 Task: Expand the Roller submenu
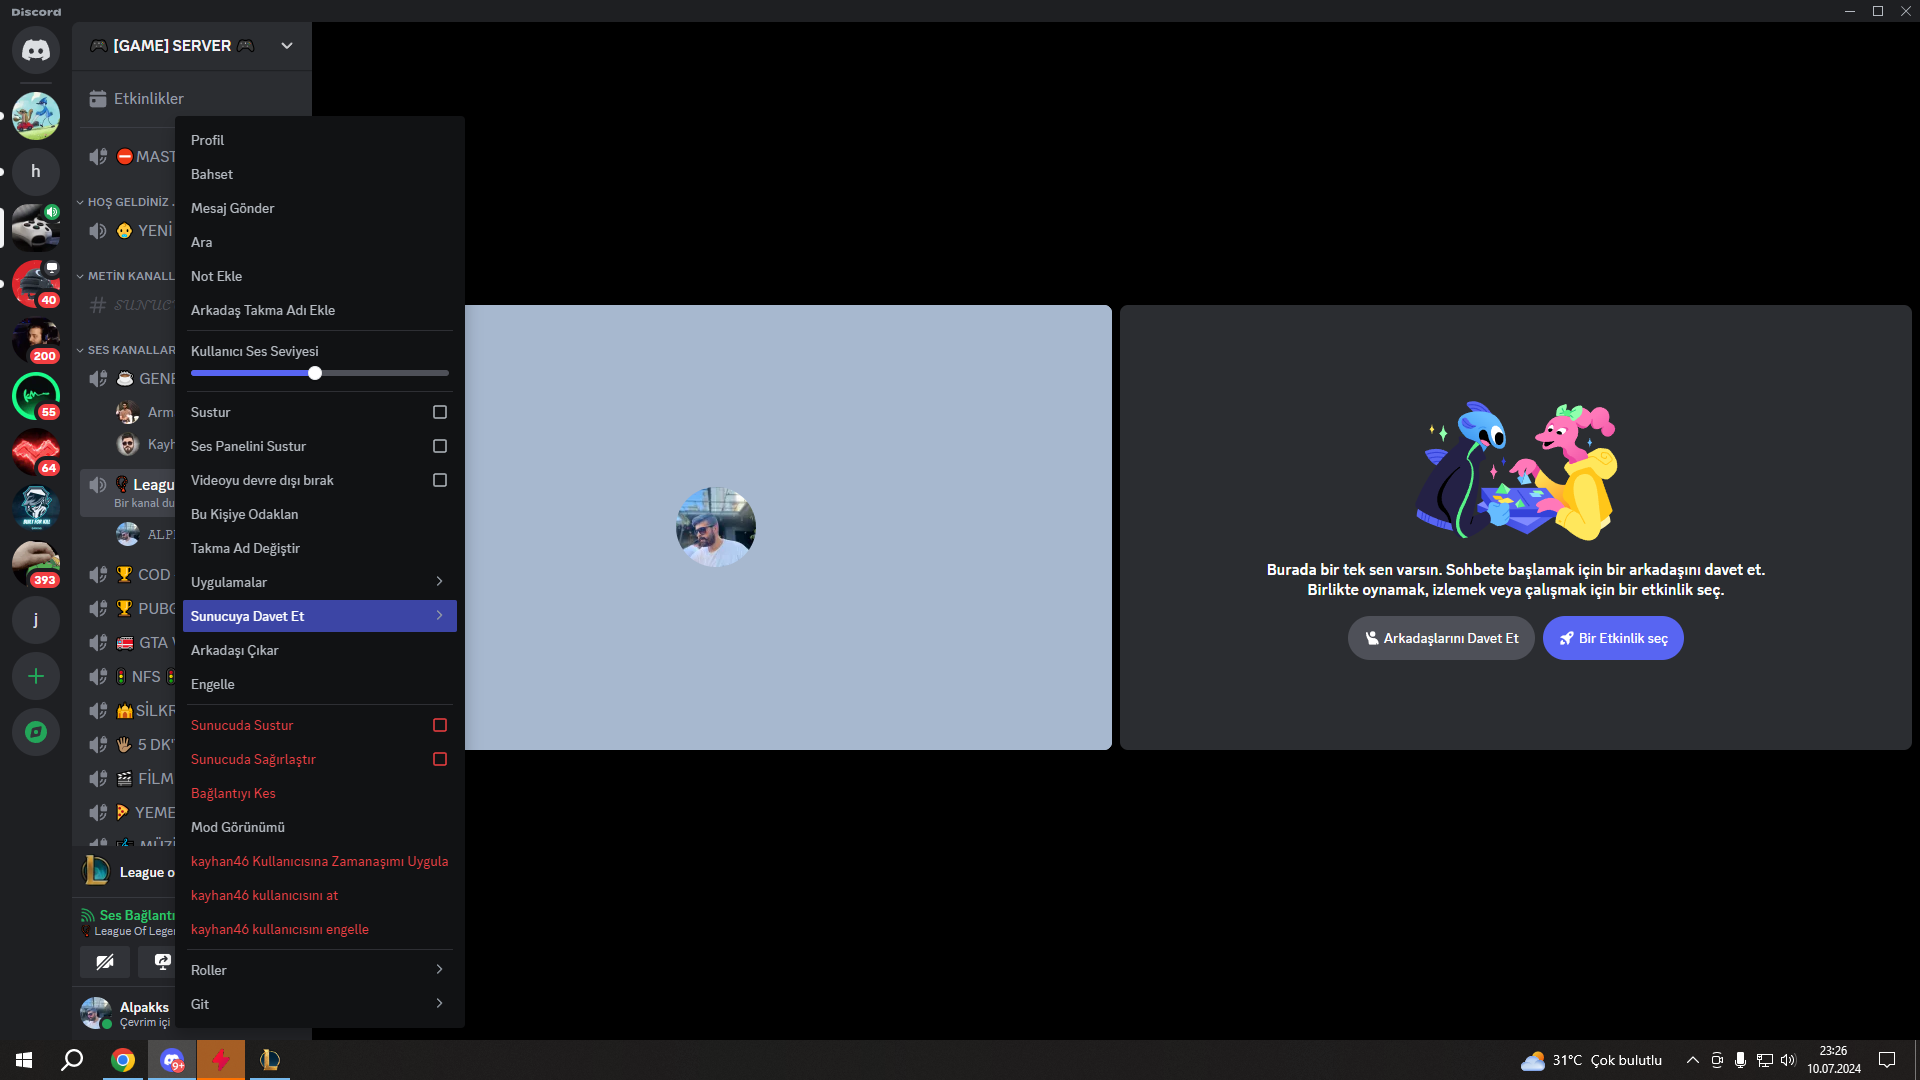click(x=319, y=970)
